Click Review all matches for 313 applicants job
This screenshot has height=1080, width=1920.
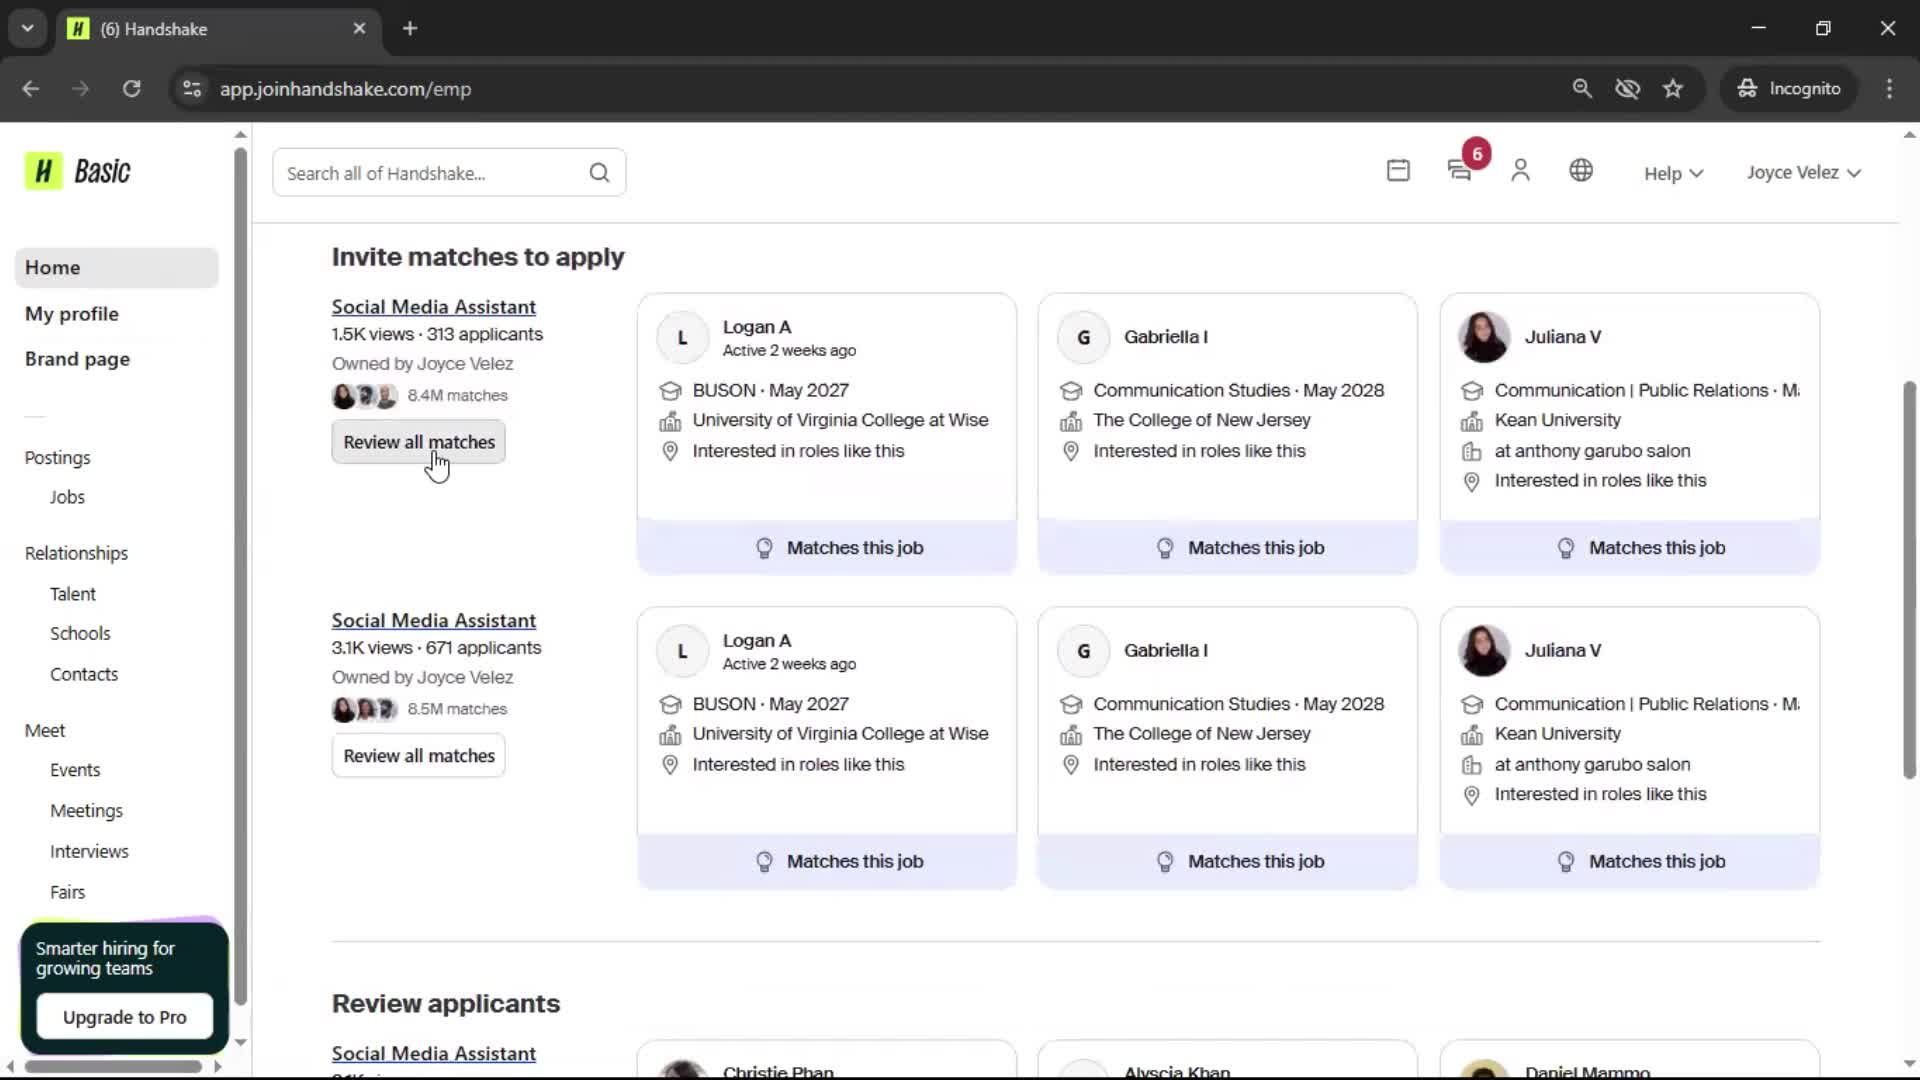coord(419,442)
